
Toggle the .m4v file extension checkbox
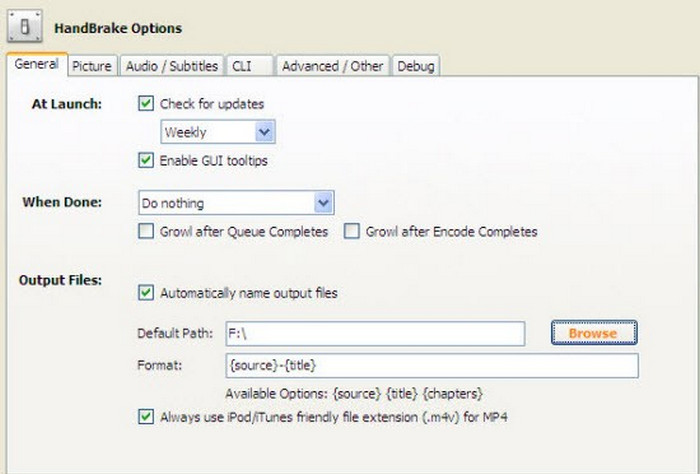pyautogui.click(x=146, y=417)
